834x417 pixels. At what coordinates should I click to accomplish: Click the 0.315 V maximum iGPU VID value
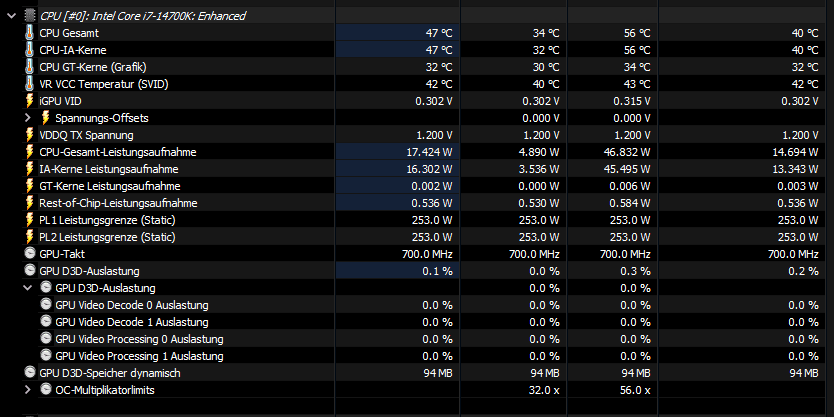pos(631,101)
